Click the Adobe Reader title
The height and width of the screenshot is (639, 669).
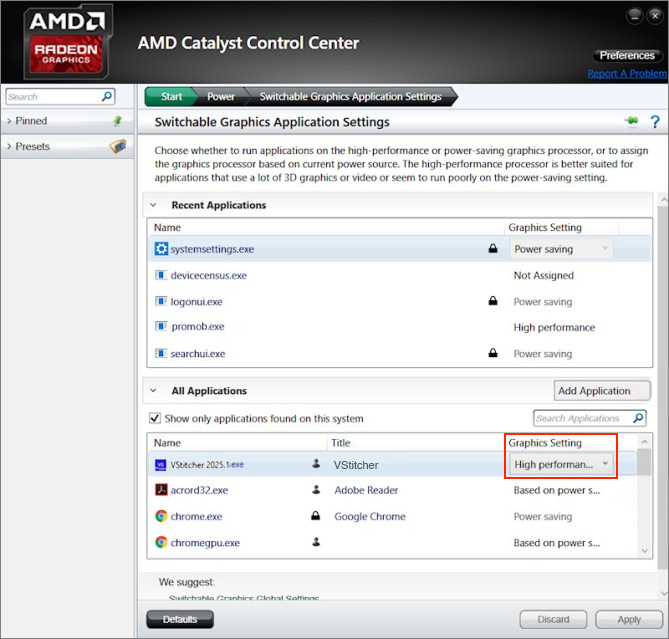366,490
